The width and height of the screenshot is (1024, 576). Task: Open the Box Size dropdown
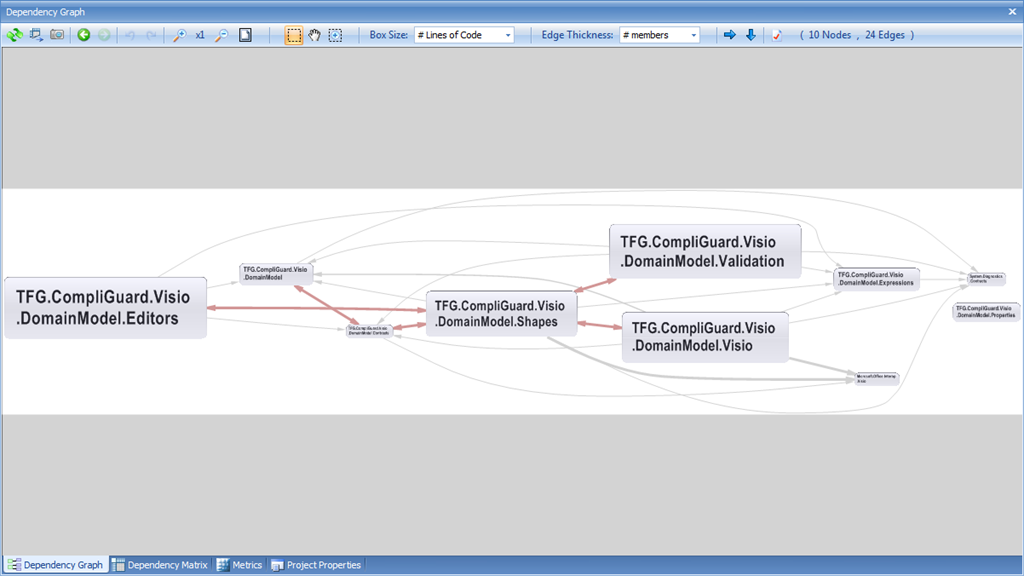point(464,35)
